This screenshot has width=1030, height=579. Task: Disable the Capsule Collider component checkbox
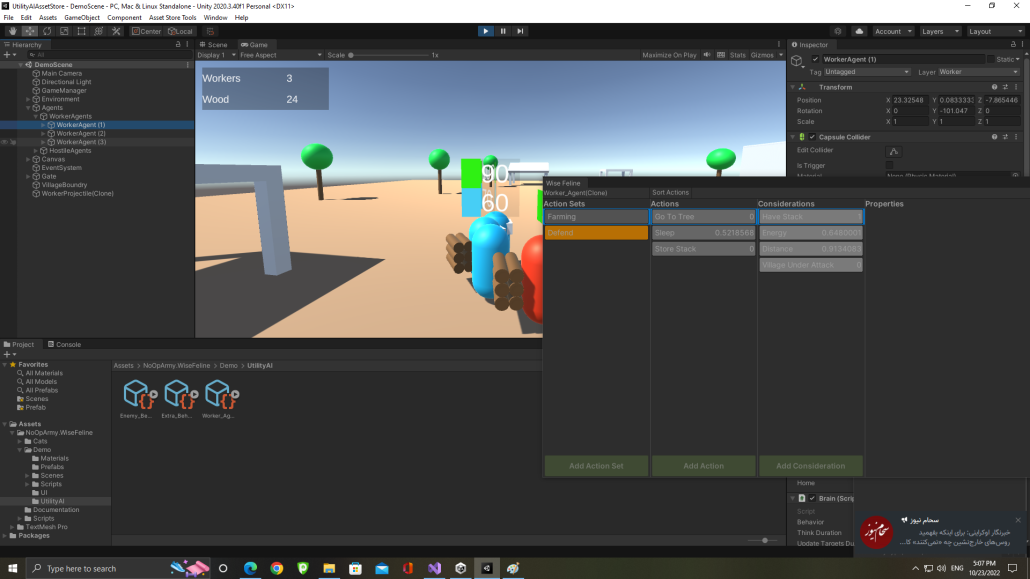pyautogui.click(x=812, y=136)
